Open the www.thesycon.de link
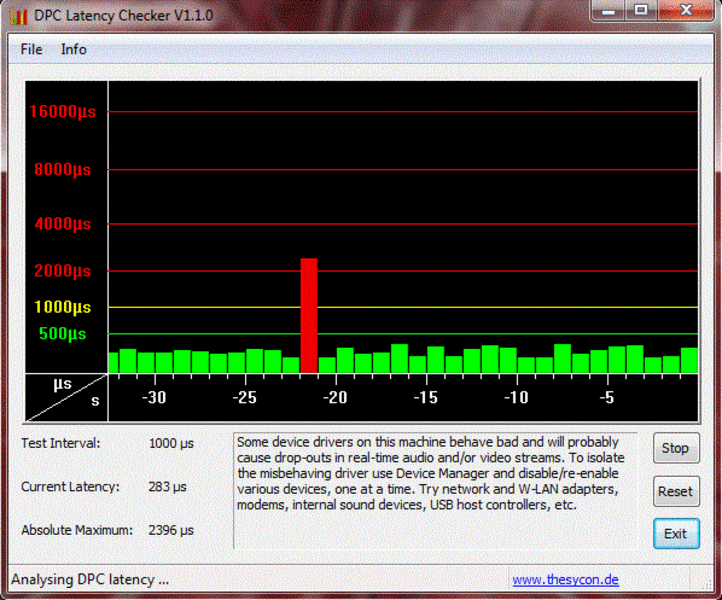Viewport: 722px width, 600px height. pos(565,579)
